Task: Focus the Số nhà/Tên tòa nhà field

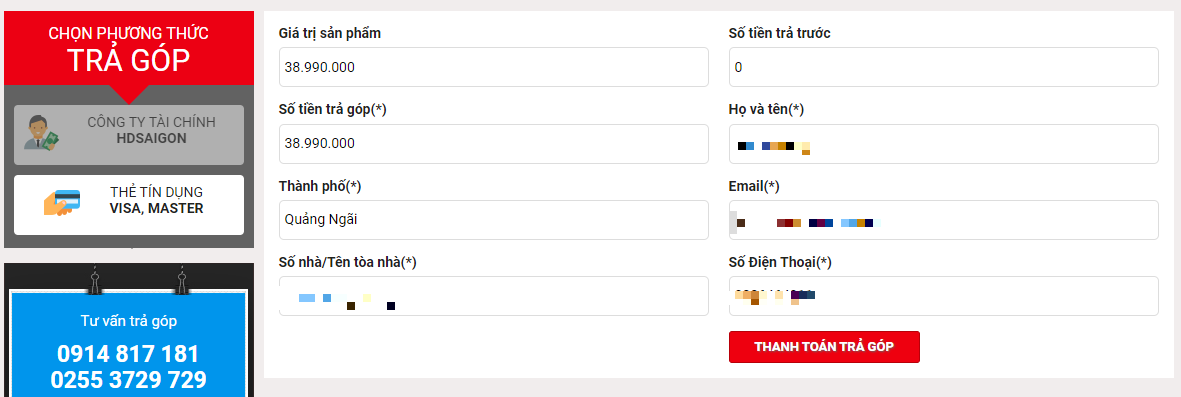Action: click(x=493, y=296)
